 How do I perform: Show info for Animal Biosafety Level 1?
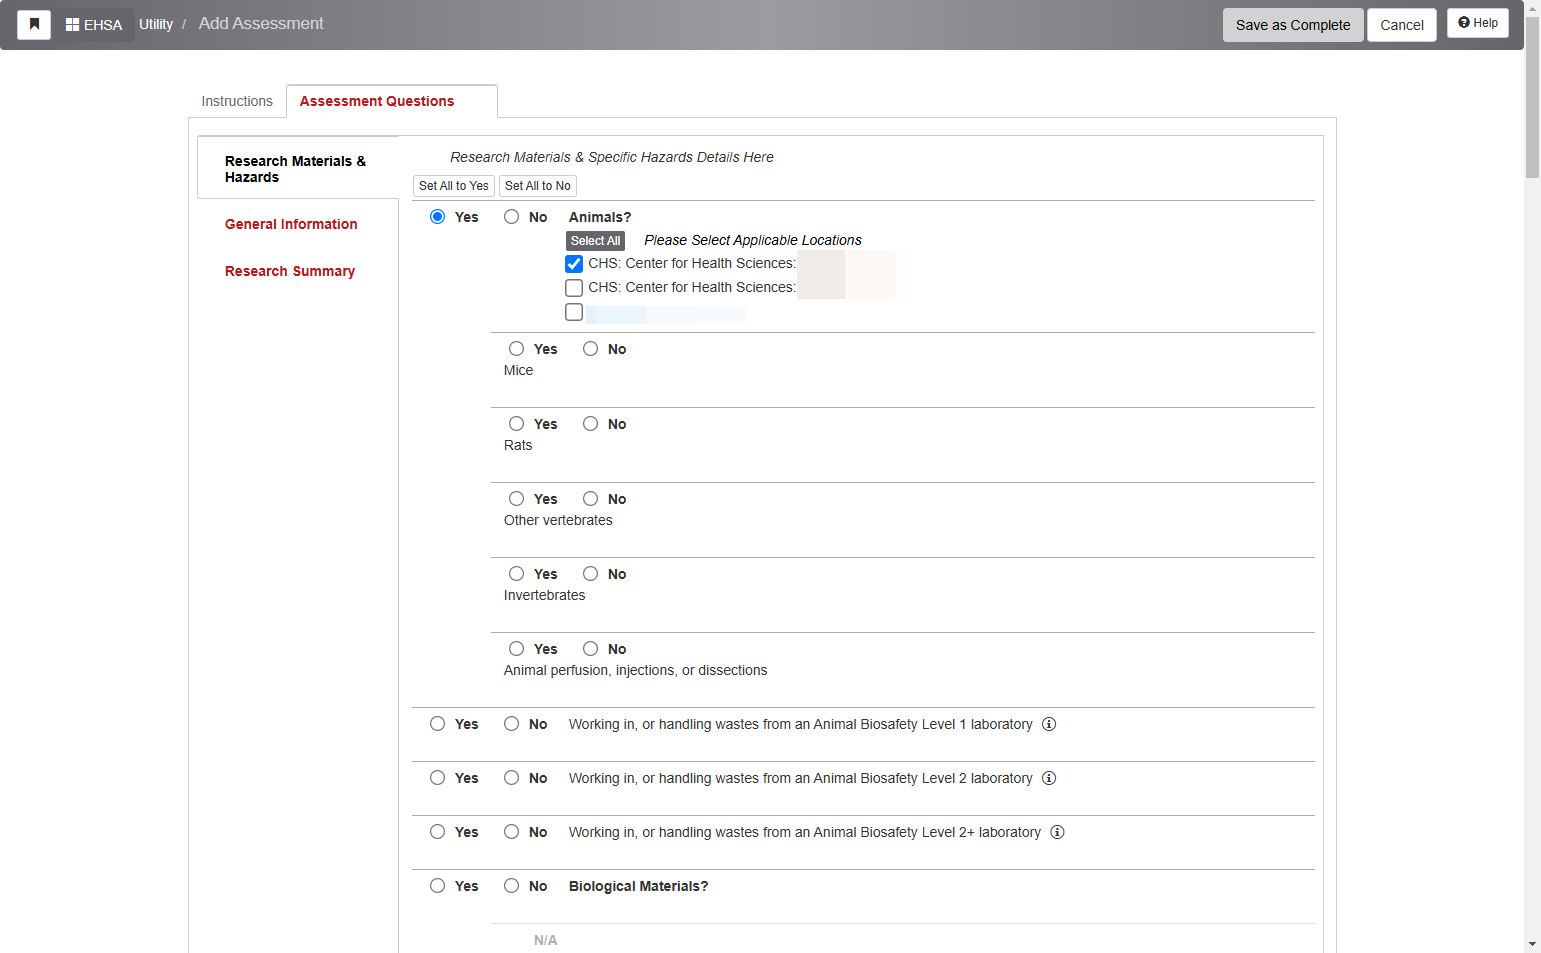point(1049,724)
